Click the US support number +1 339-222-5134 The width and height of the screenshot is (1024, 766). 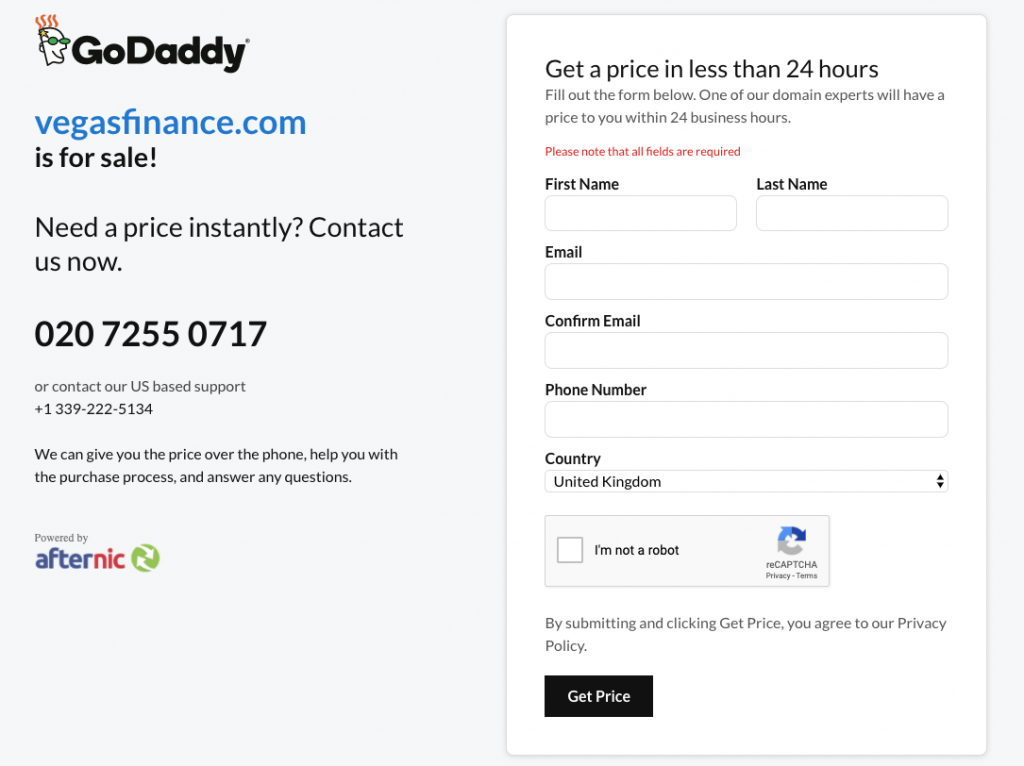click(x=94, y=409)
